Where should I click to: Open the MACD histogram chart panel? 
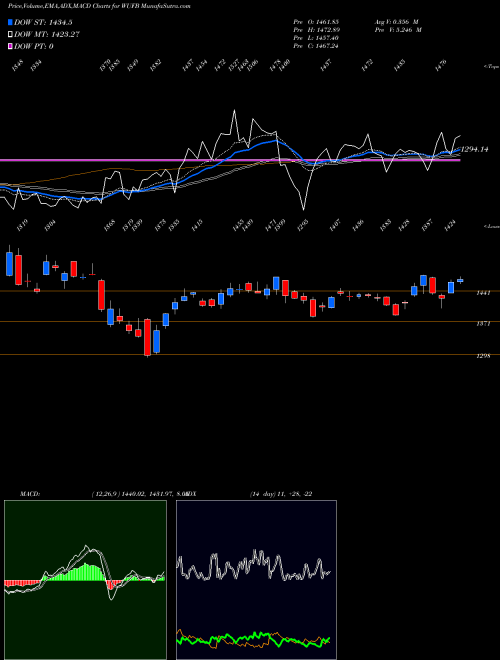pos(85,580)
